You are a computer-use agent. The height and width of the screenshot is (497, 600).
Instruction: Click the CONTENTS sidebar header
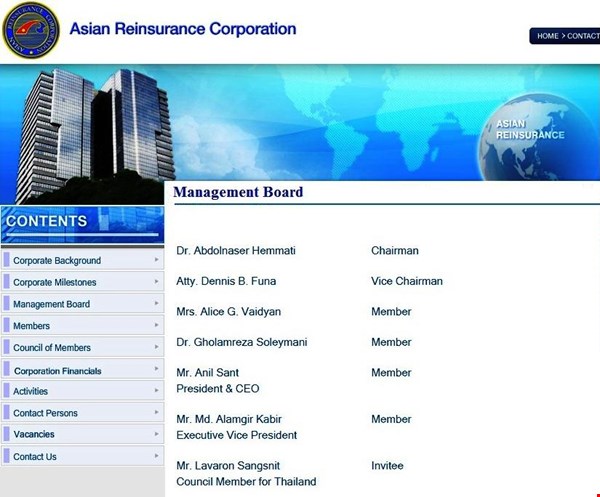(x=83, y=225)
